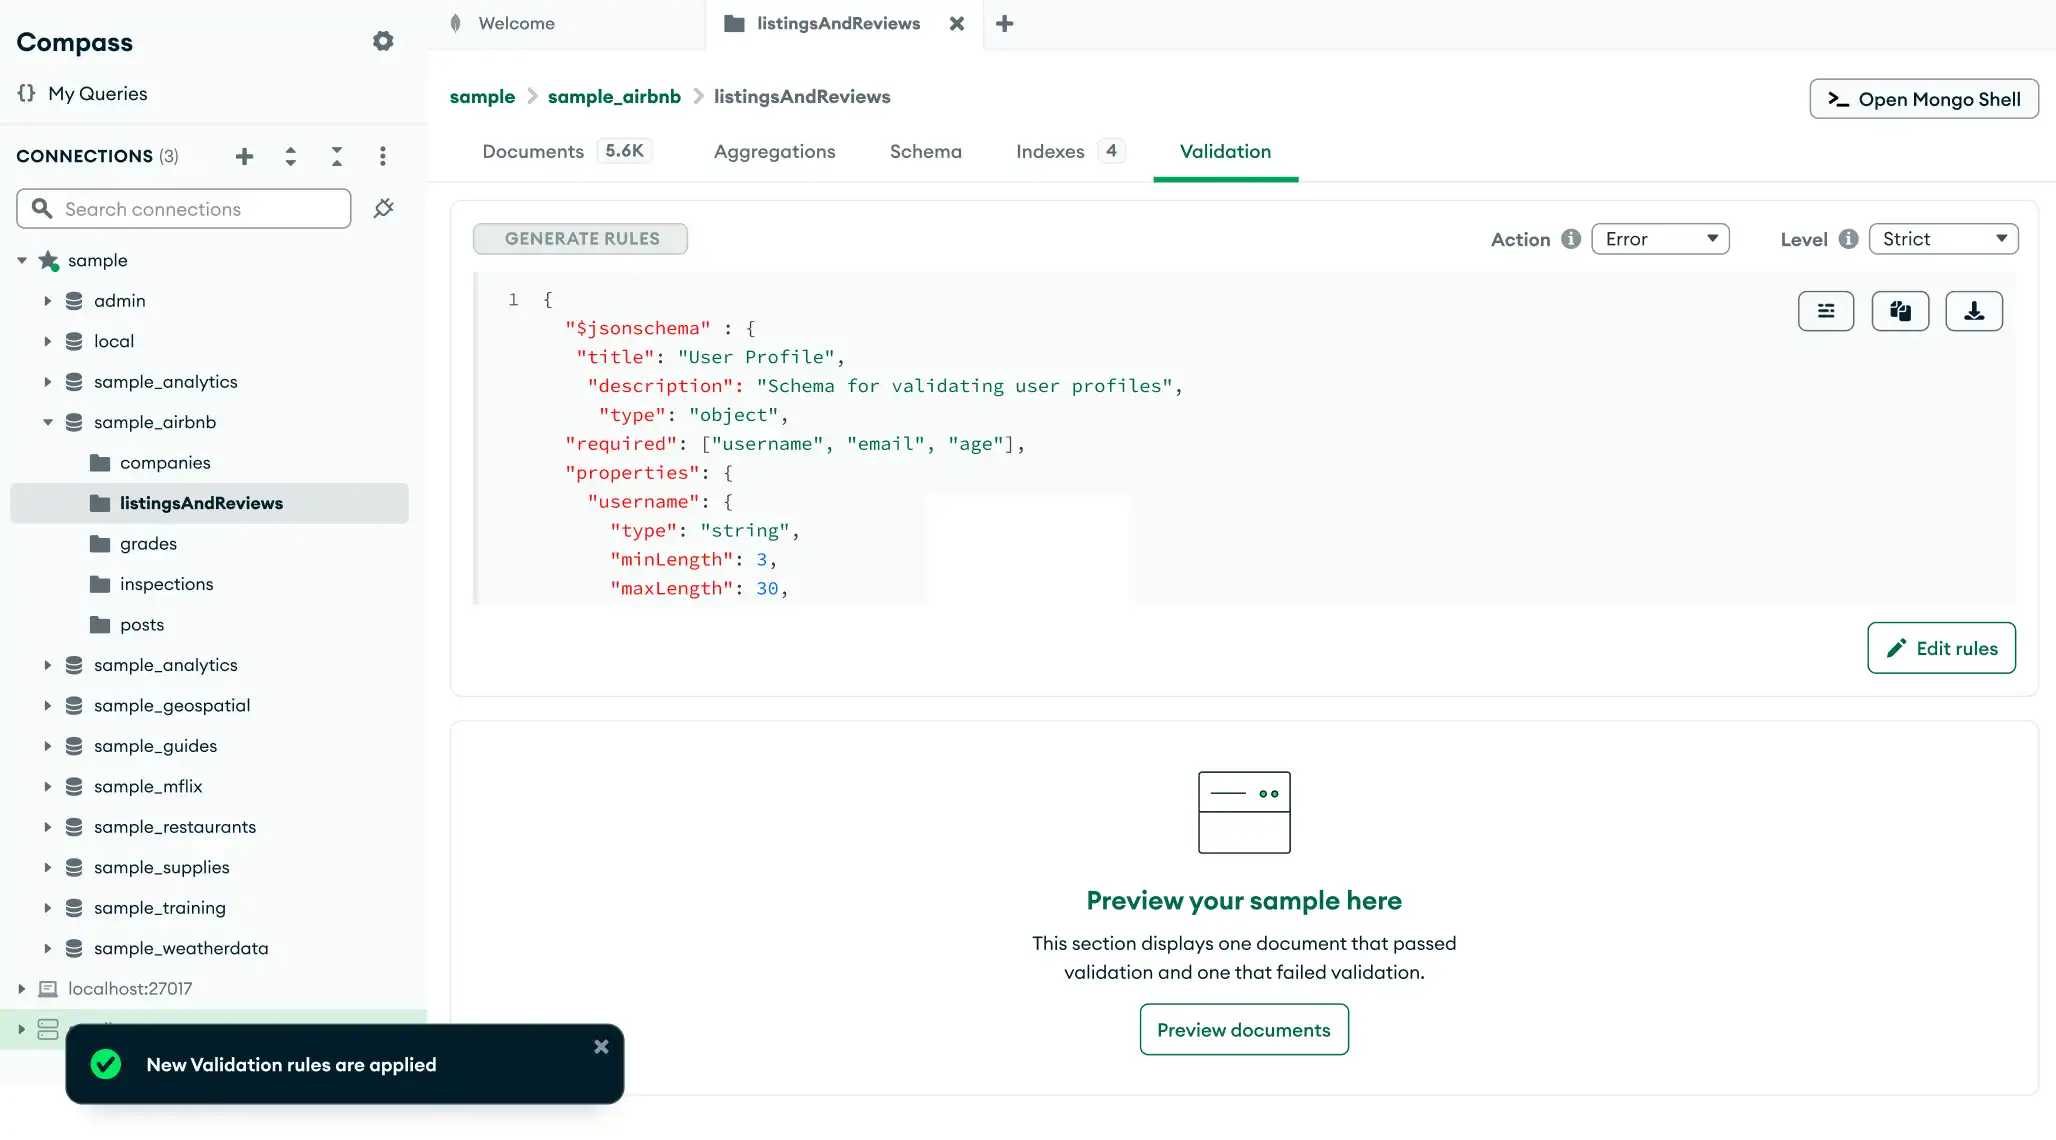Collapse the sample_airbnb database tree
The height and width of the screenshot is (1140, 2056).
point(46,421)
